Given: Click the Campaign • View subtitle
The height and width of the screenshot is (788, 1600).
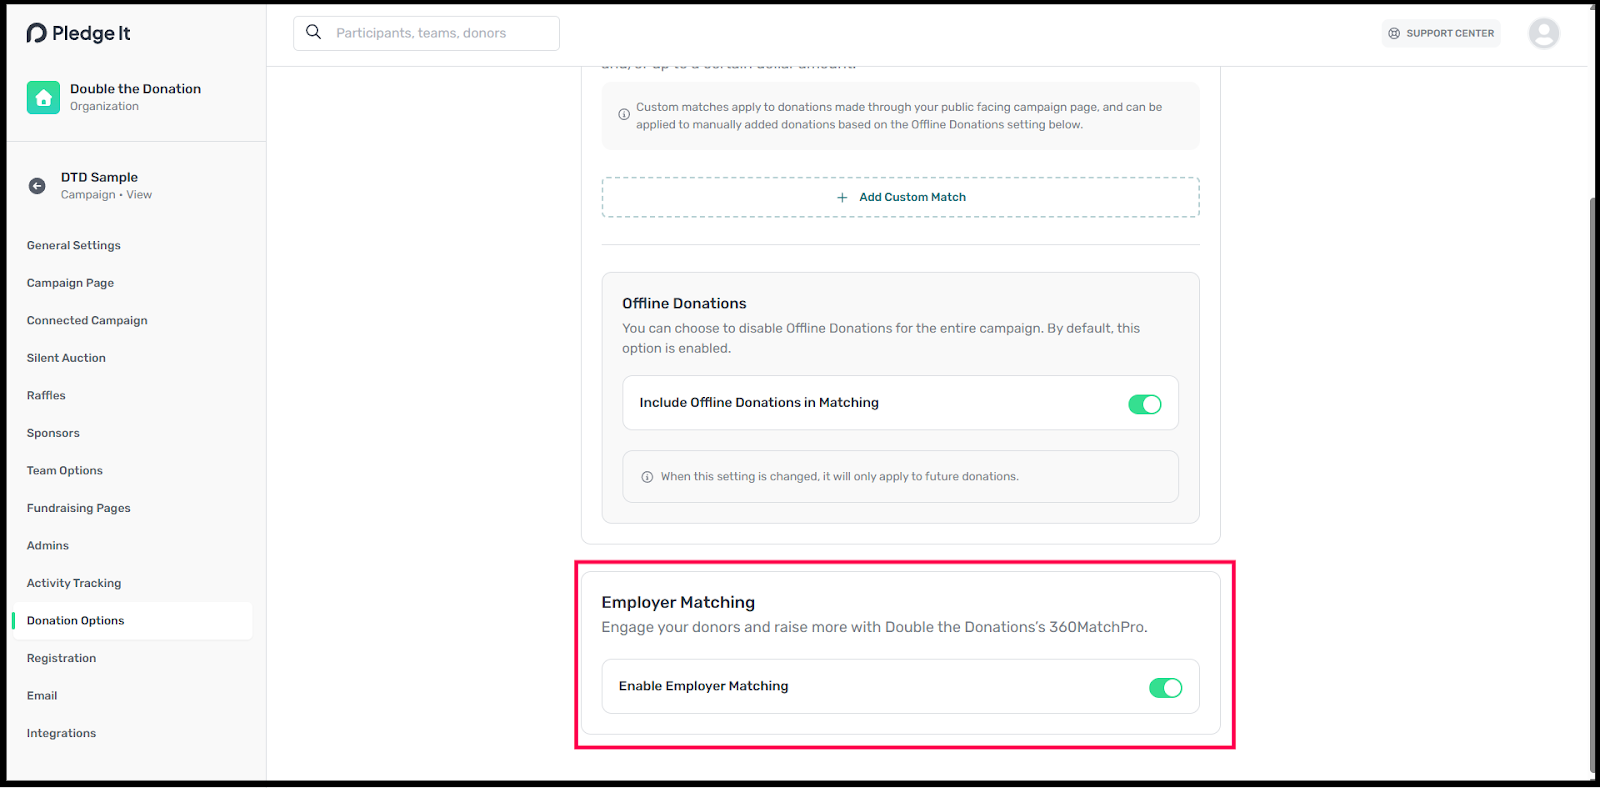Looking at the screenshot, I should click(106, 195).
